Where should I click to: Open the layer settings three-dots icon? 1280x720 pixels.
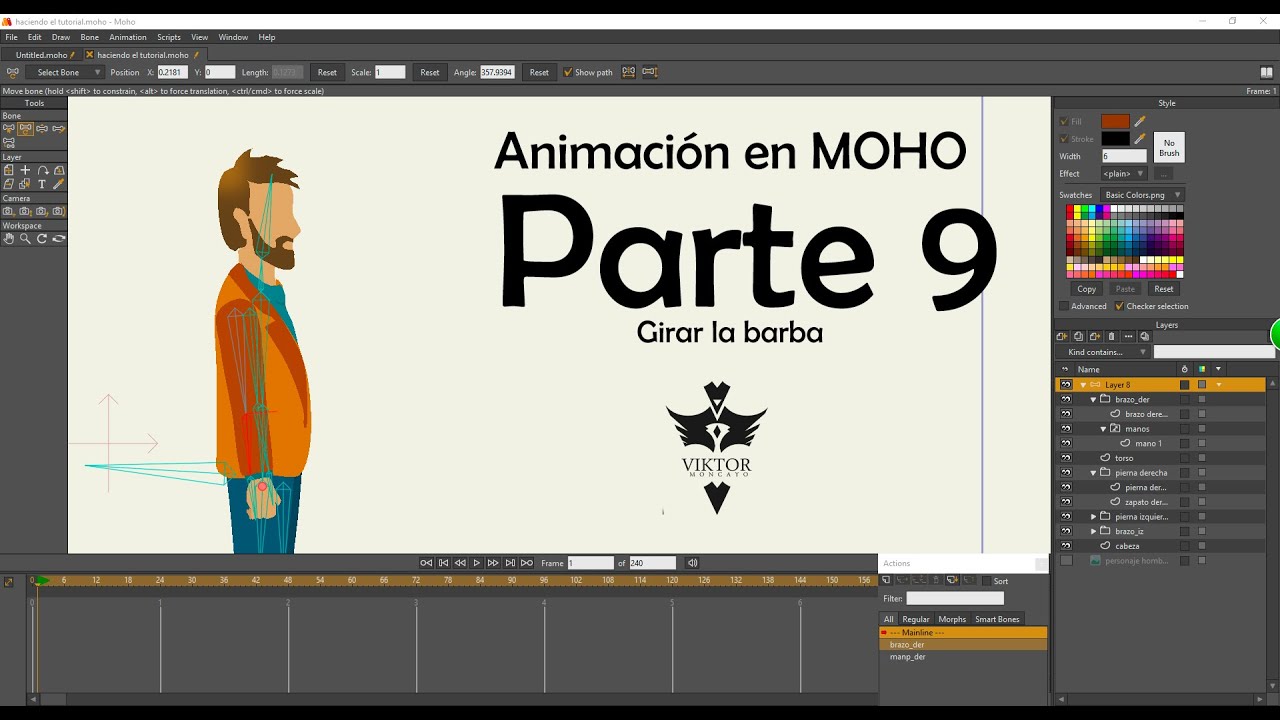[1128, 337]
